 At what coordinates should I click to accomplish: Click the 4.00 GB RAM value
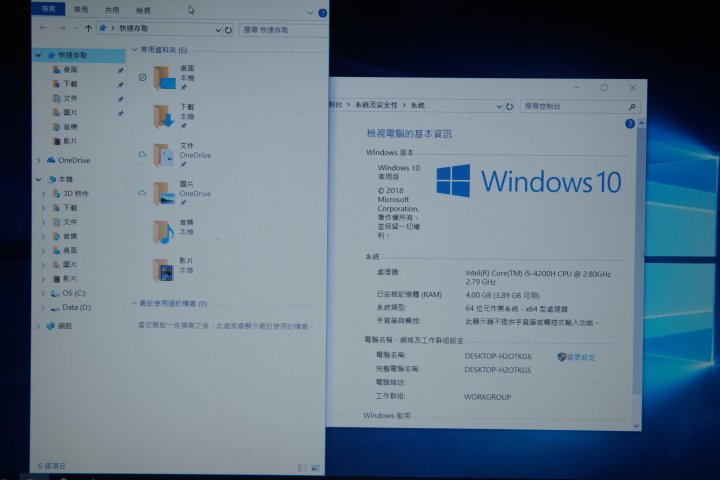tap(502, 295)
